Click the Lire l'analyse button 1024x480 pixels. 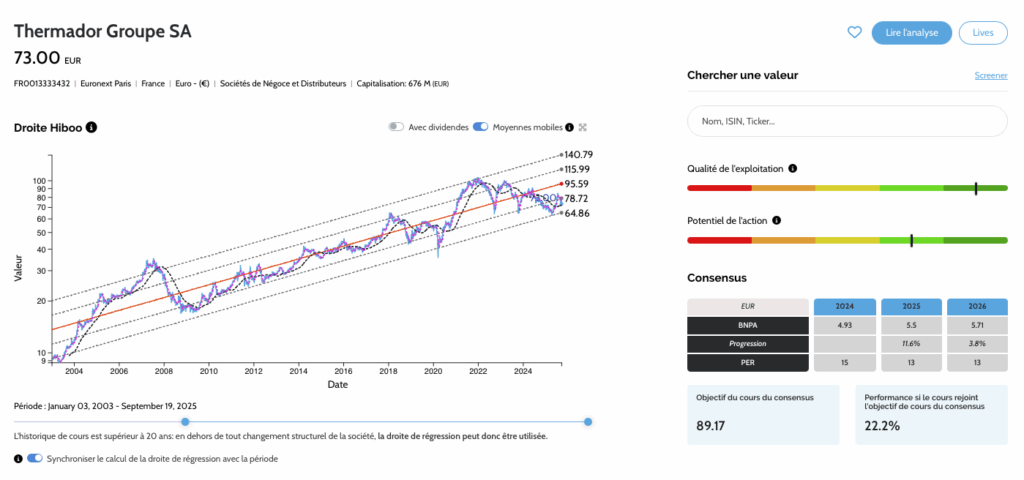pos(911,32)
